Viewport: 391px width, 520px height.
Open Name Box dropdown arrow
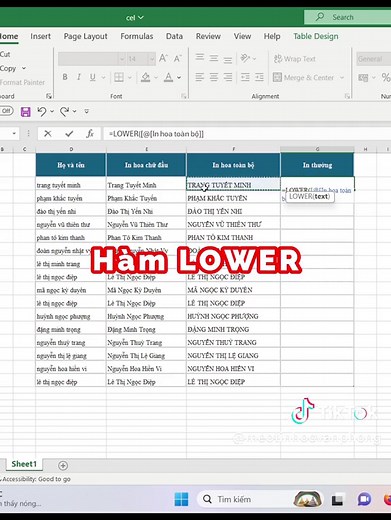click(x=14, y=134)
